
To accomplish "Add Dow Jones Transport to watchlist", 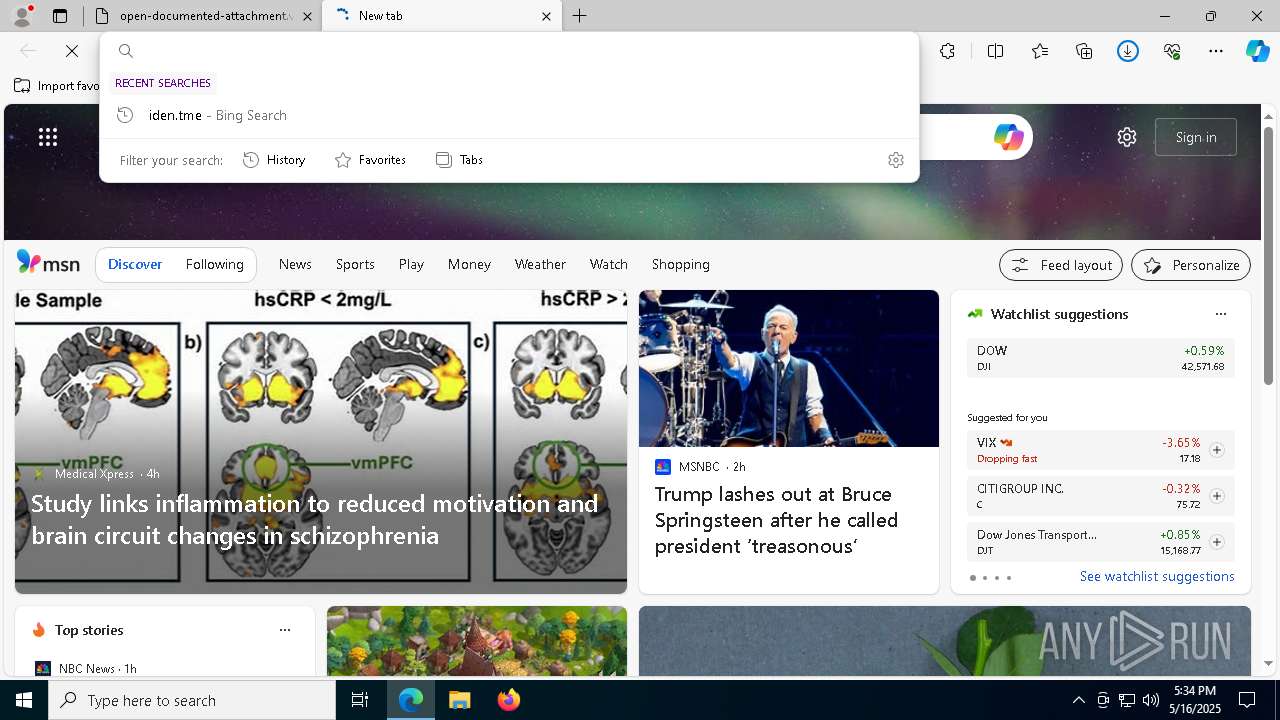I will (1216, 542).
